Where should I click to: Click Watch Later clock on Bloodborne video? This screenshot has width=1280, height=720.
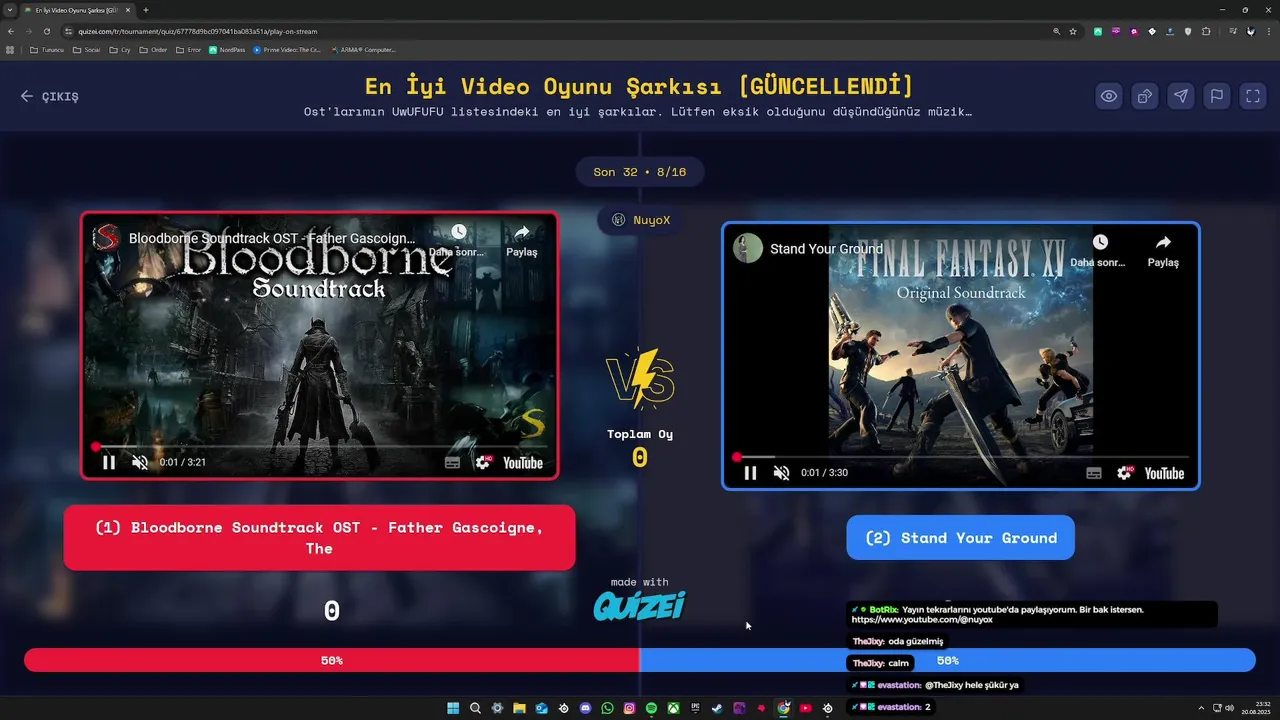click(458, 231)
